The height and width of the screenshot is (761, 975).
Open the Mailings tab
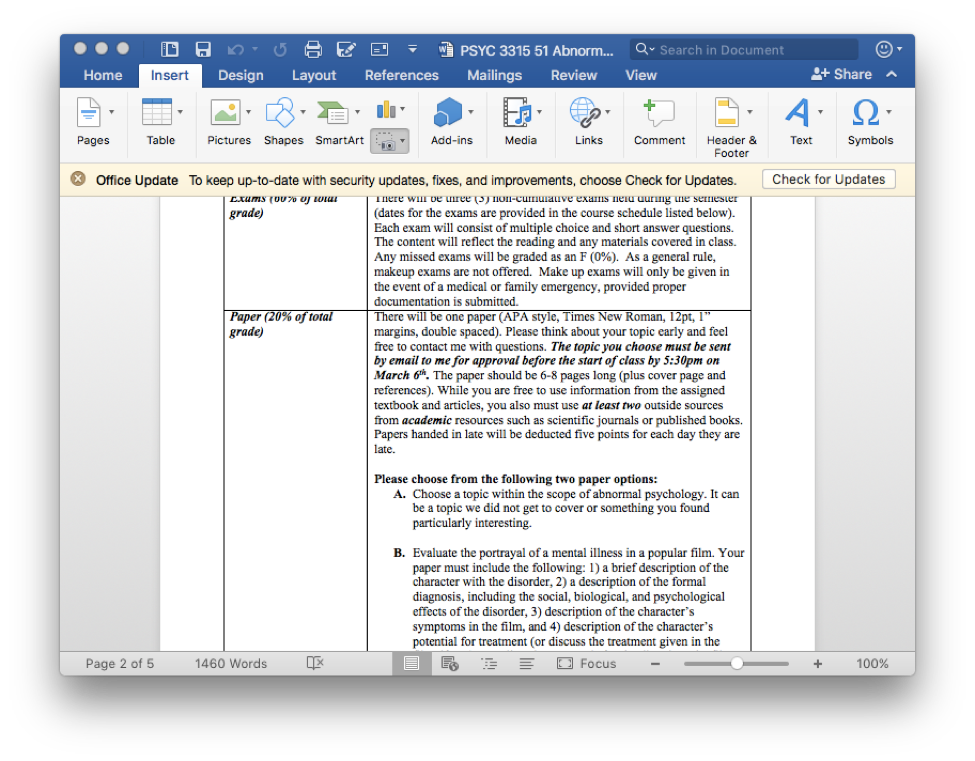[x=495, y=75]
